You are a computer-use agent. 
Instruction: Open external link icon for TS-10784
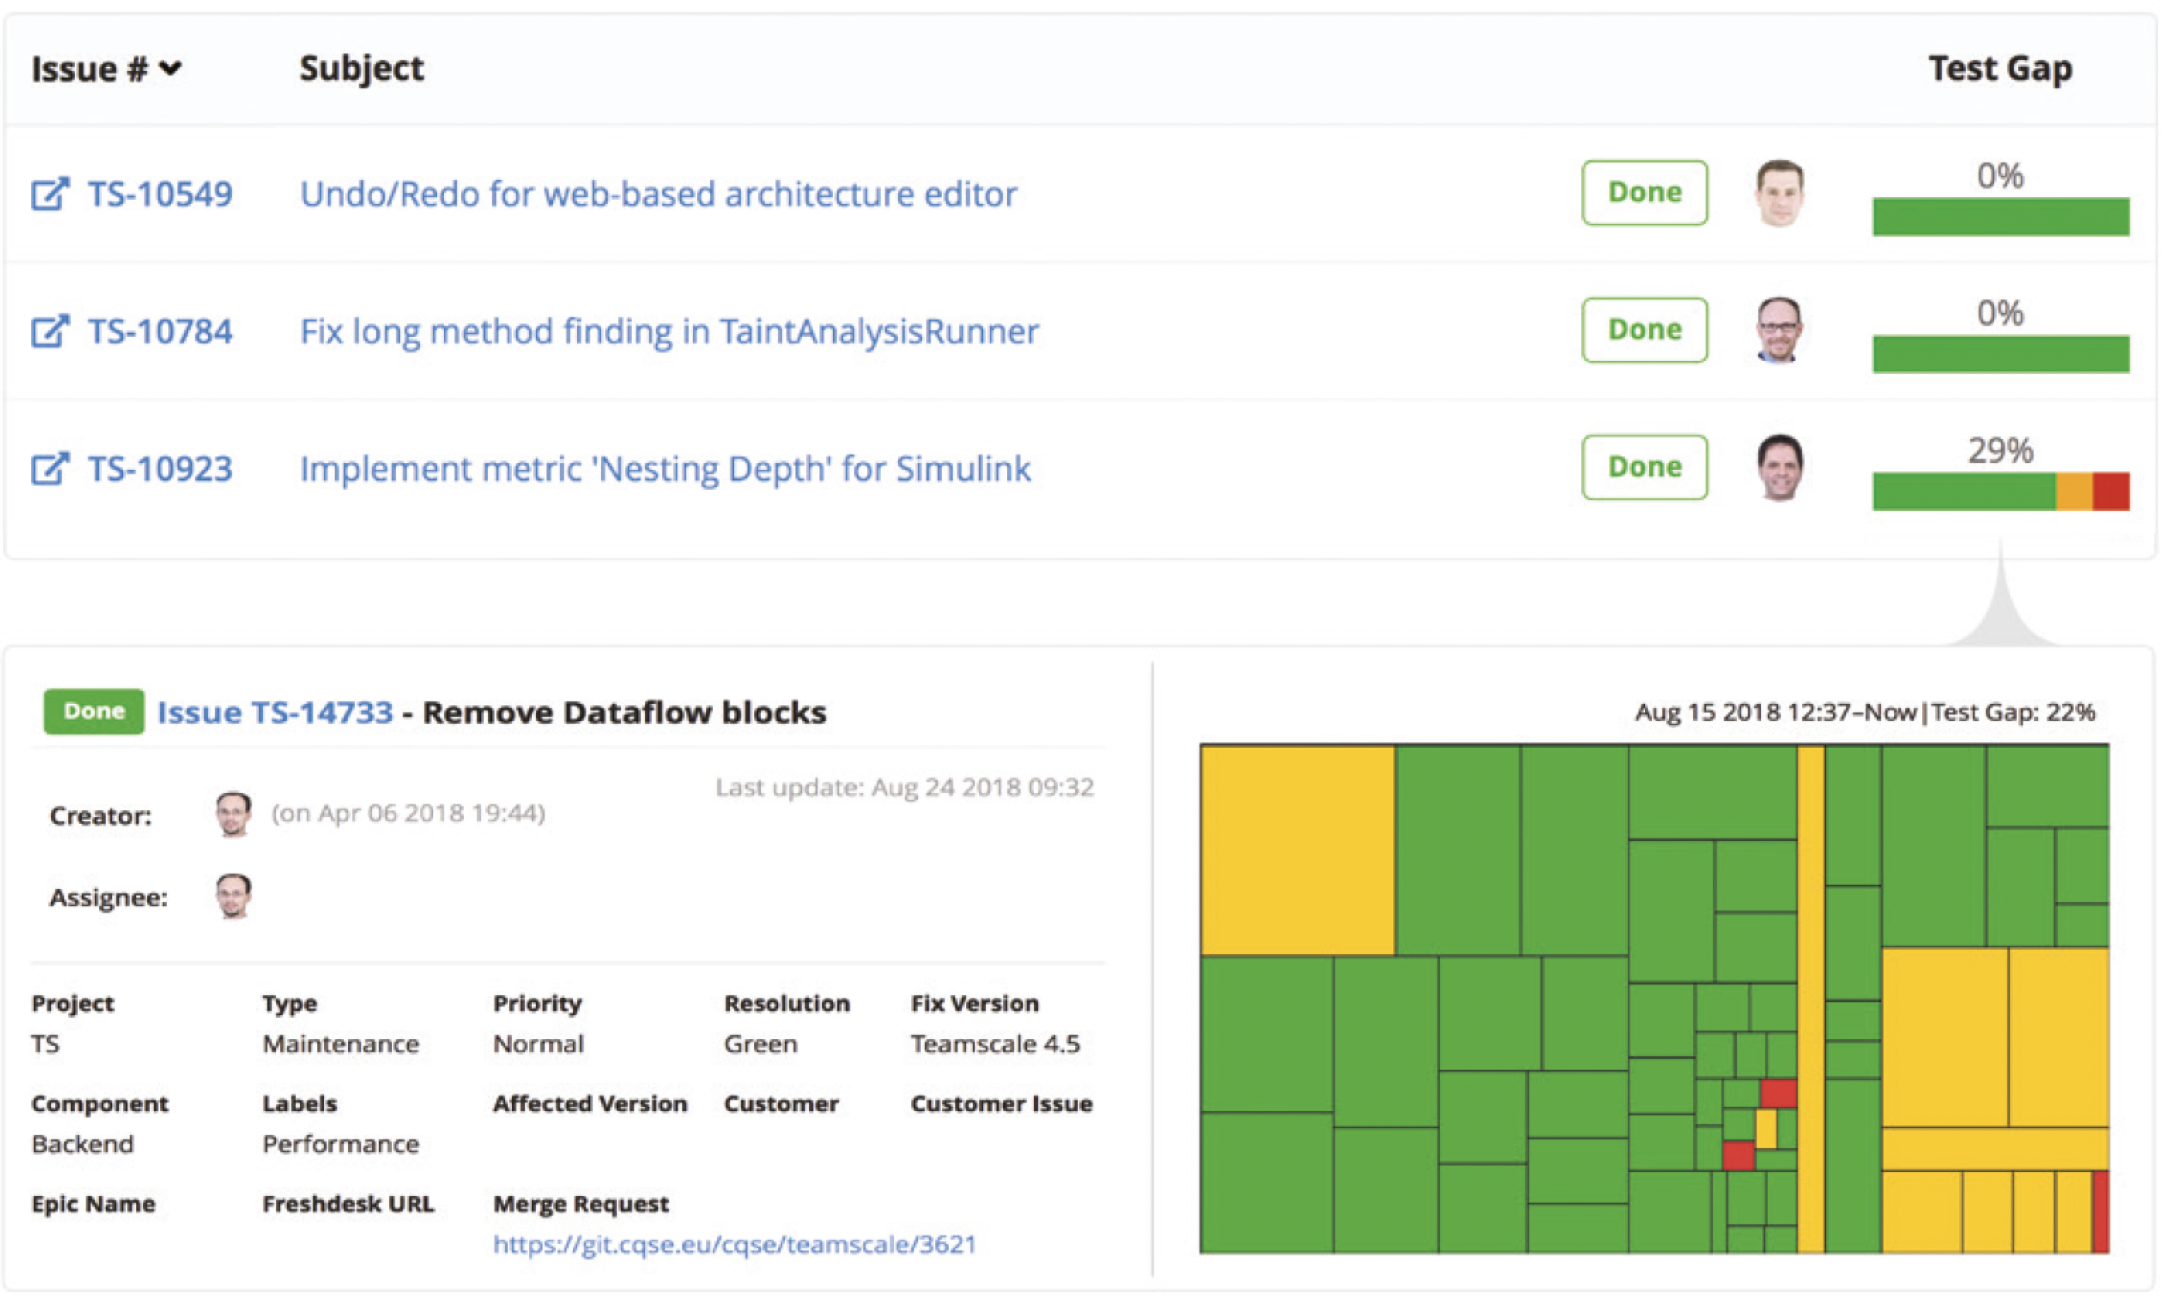coord(50,331)
